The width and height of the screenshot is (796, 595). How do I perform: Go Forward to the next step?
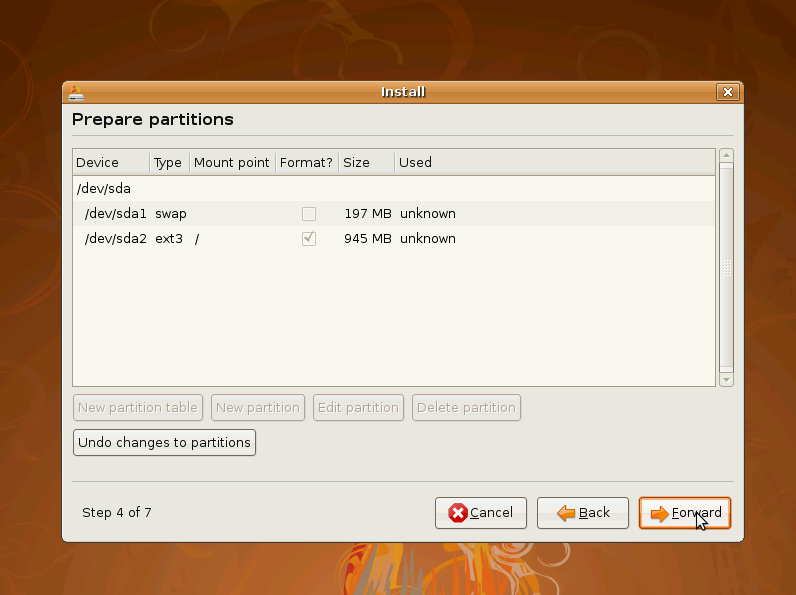point(685,513)
